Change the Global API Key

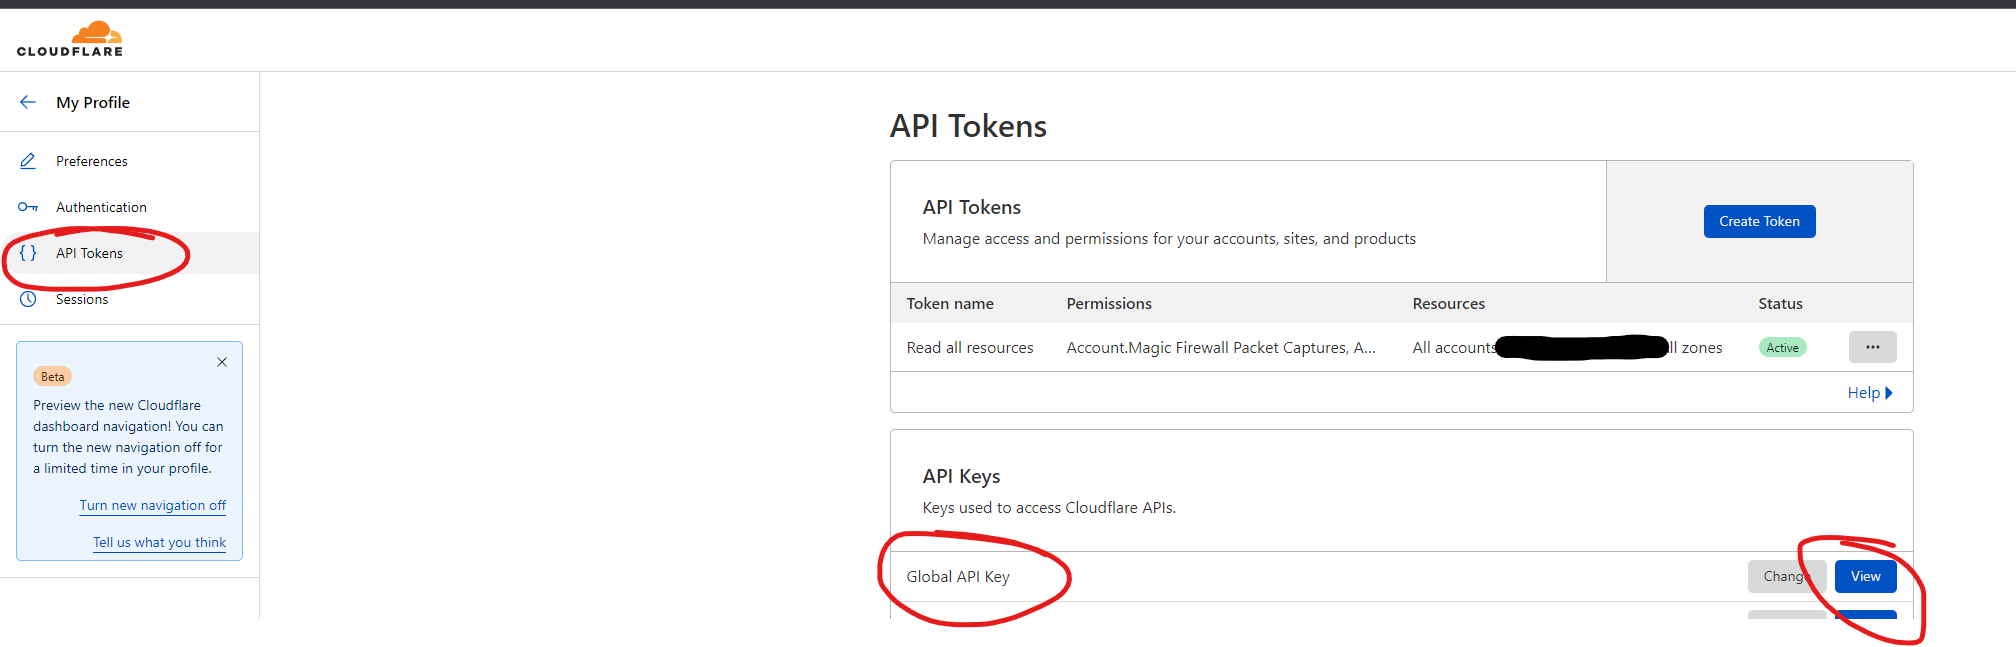1787,576
